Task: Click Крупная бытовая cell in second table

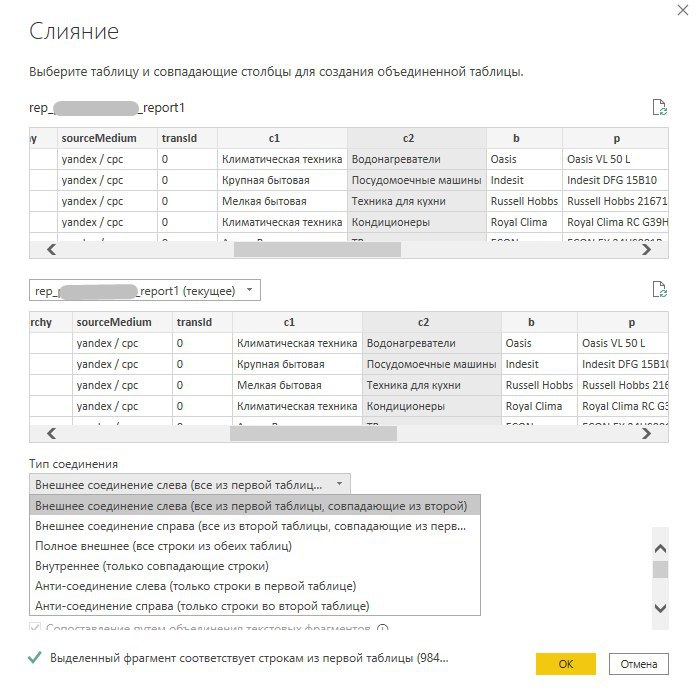Action: click(x=297, y=364)
